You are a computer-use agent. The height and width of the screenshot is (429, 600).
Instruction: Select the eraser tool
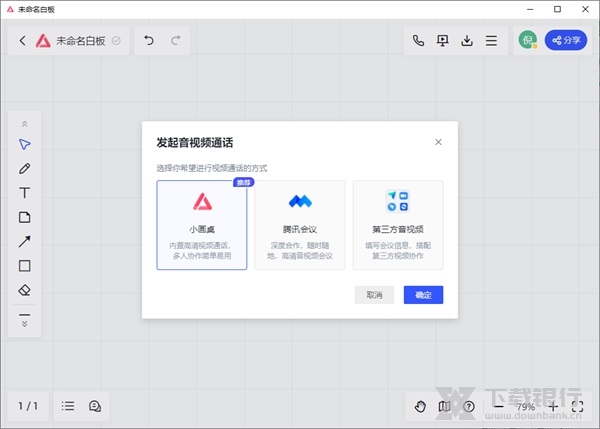click(x=24, y=290)
